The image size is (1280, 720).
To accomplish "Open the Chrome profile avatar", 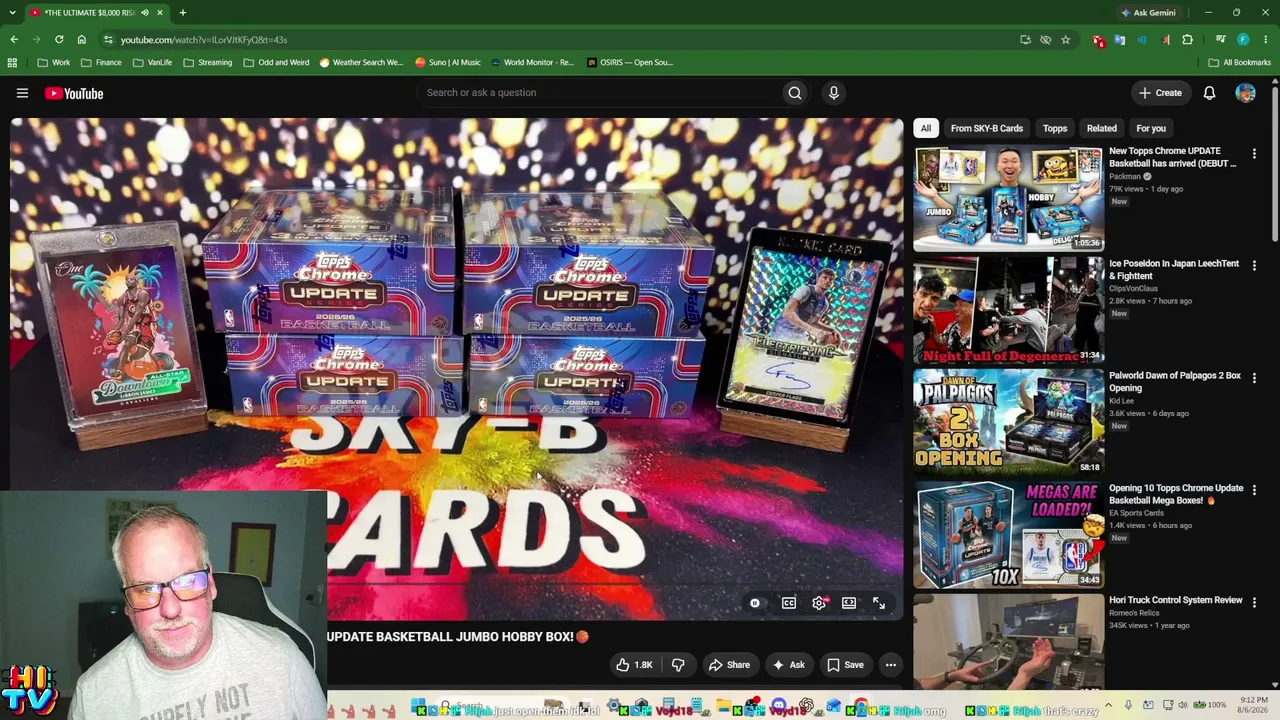I will [x=1243, y=40].
